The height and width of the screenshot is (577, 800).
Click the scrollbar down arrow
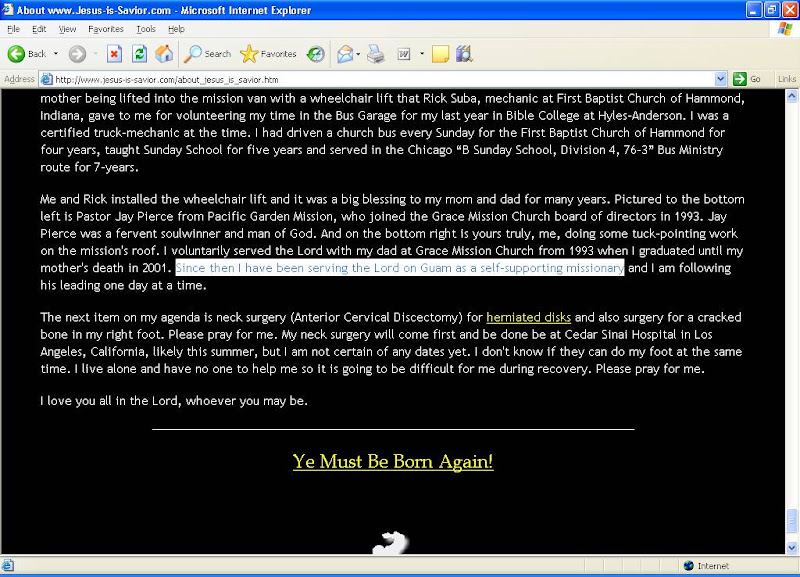pyautogui.click(x=792, y=548)
